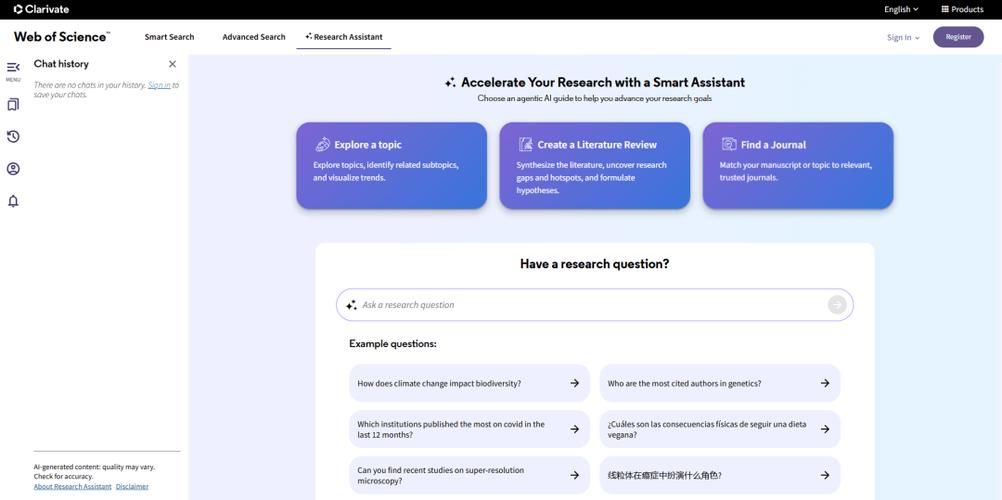Click arrow for the 线粒体 question
The height and width of the screenshot is (500, 1002).
[825, 475]
